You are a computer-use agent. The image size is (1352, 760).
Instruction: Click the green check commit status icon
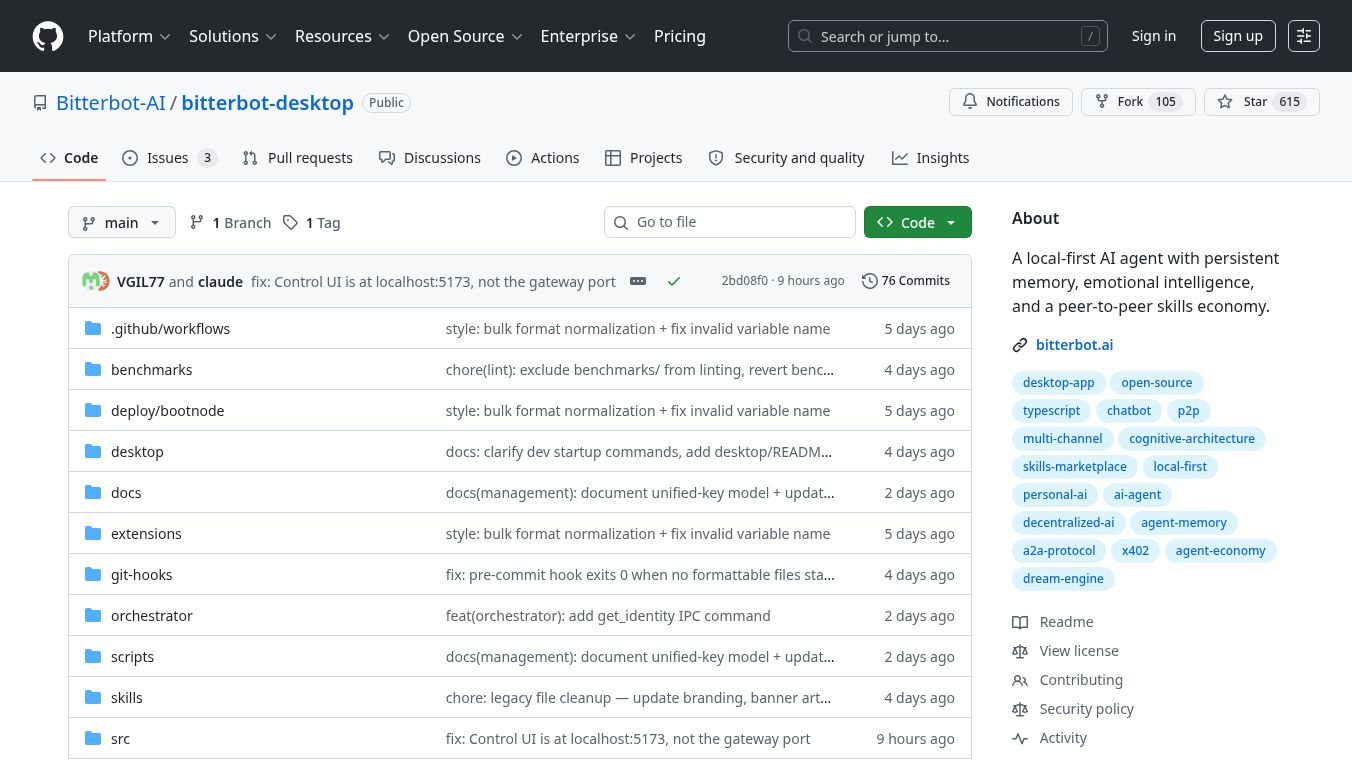click(674, 281)
